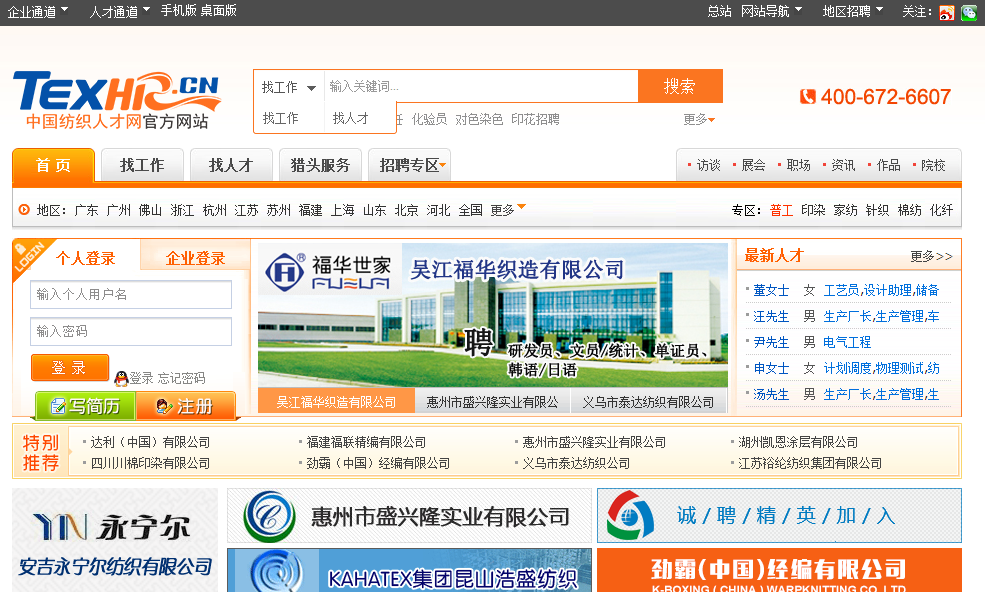Image resolution: width=985 pixels, height=592 pixels.
Task: Click the password input field
Action: [x=131, y=331]
